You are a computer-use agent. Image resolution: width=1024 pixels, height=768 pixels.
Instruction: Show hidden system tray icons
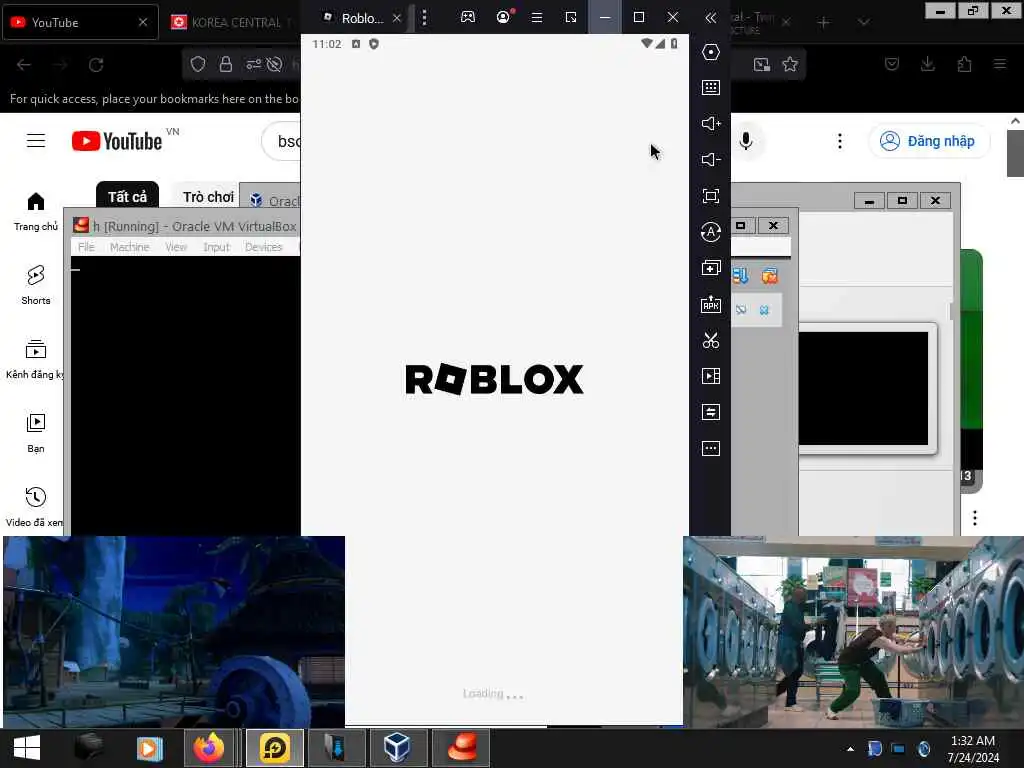pos(850,748)
